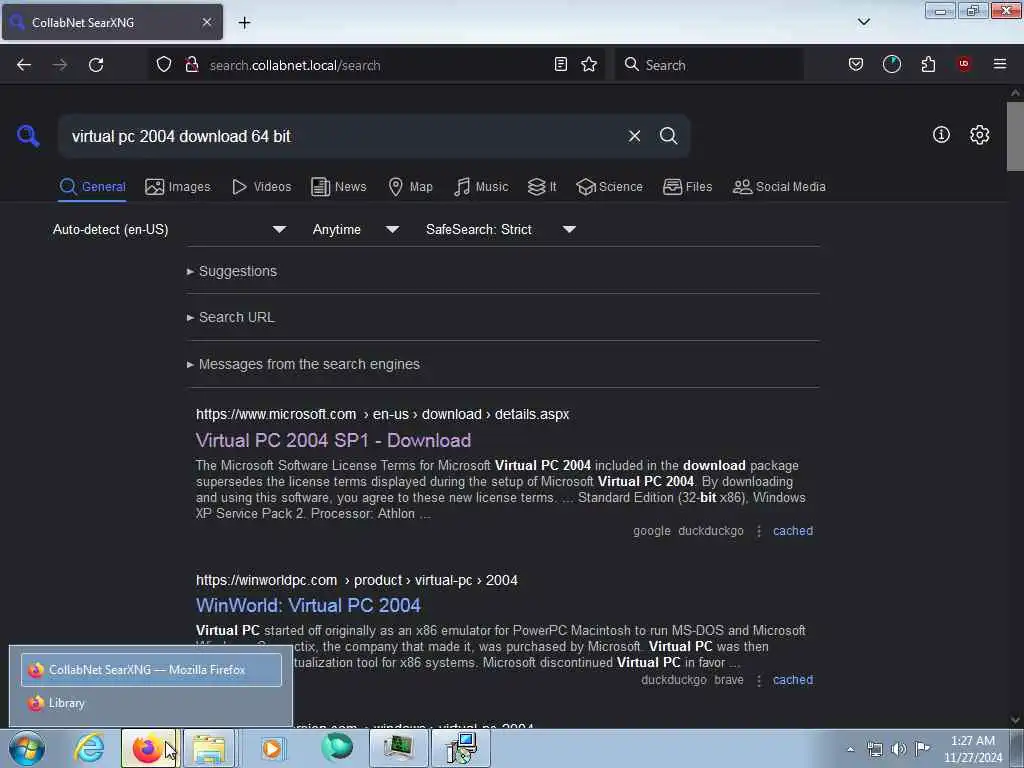Open Virtual PC 2004 SP1 - Download result
The image size is (1024, 768).
(333, 440)
